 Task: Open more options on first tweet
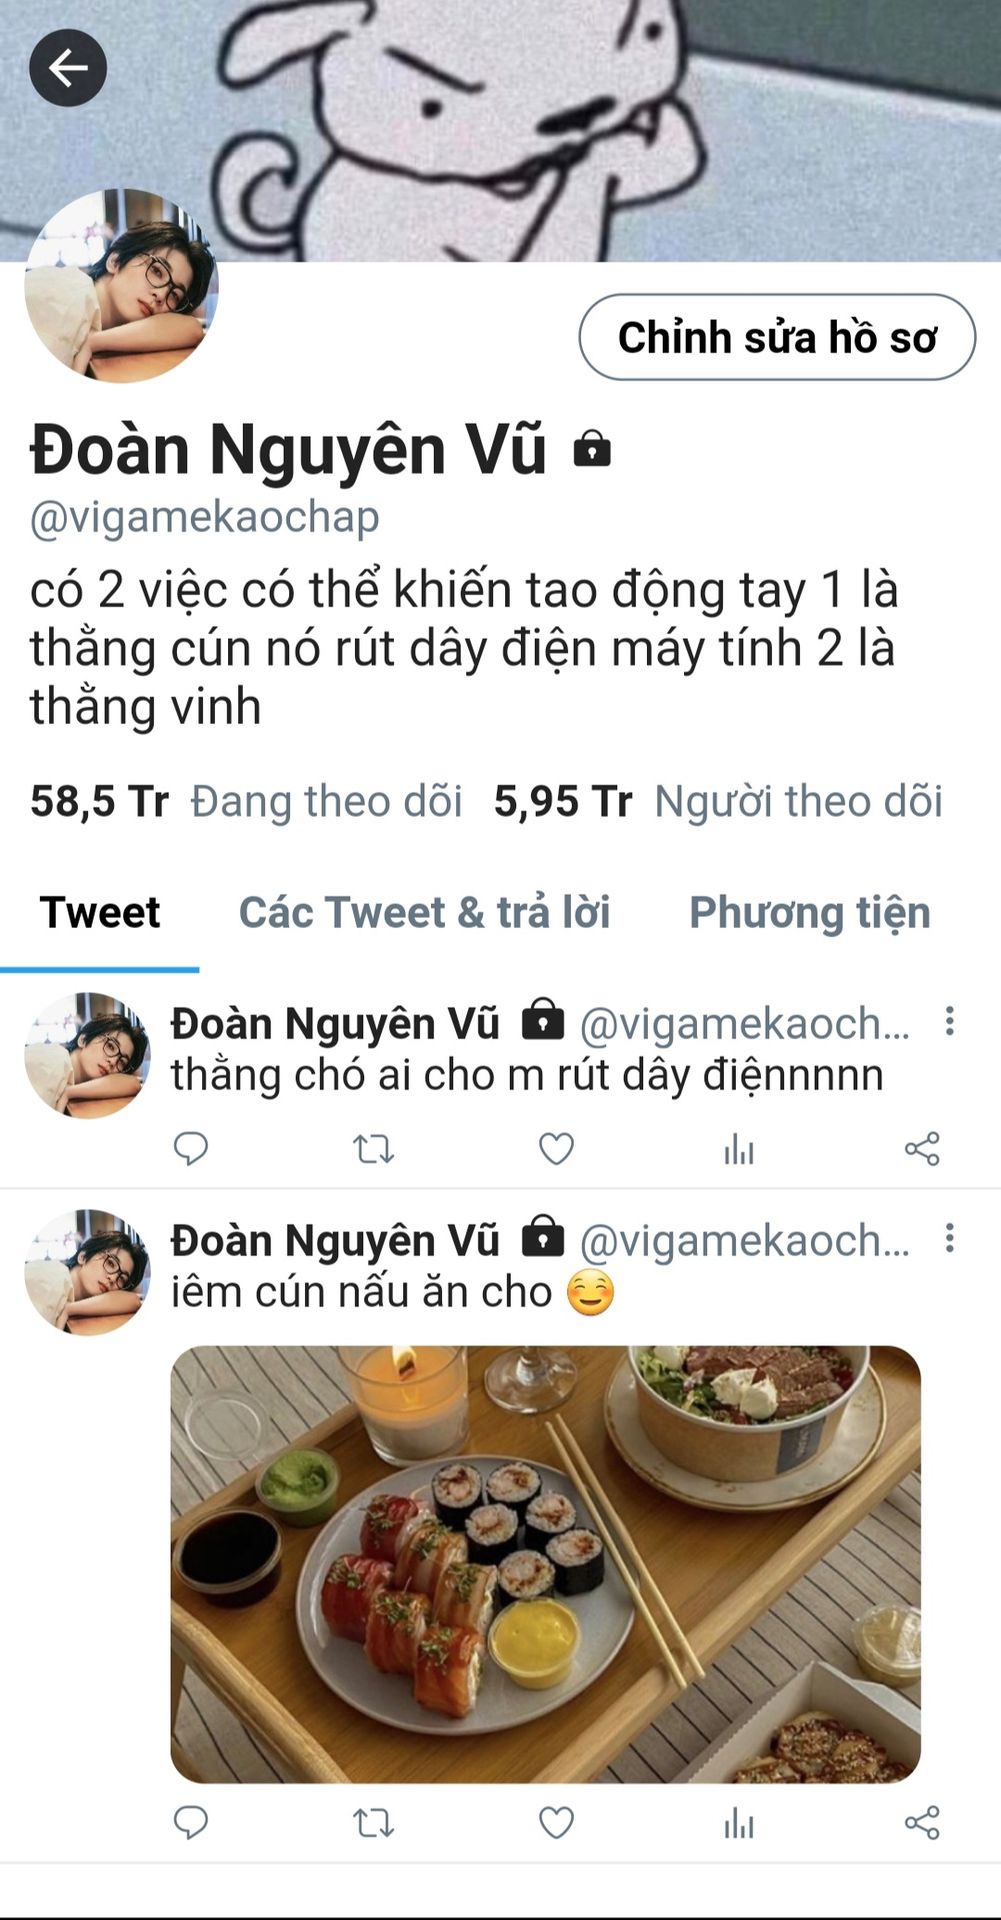tap(949, 1021)
